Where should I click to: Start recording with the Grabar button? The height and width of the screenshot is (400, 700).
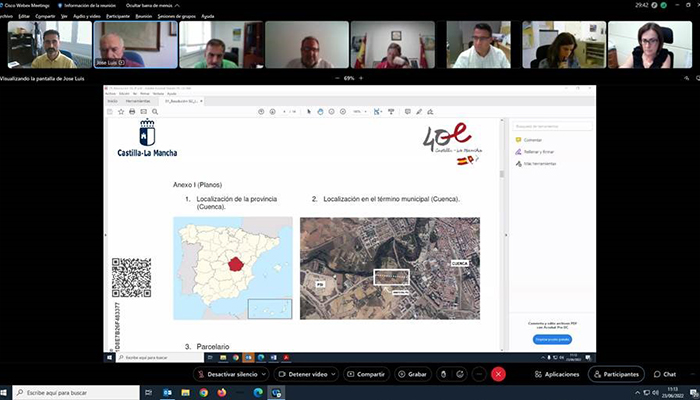tap(411, 374)
